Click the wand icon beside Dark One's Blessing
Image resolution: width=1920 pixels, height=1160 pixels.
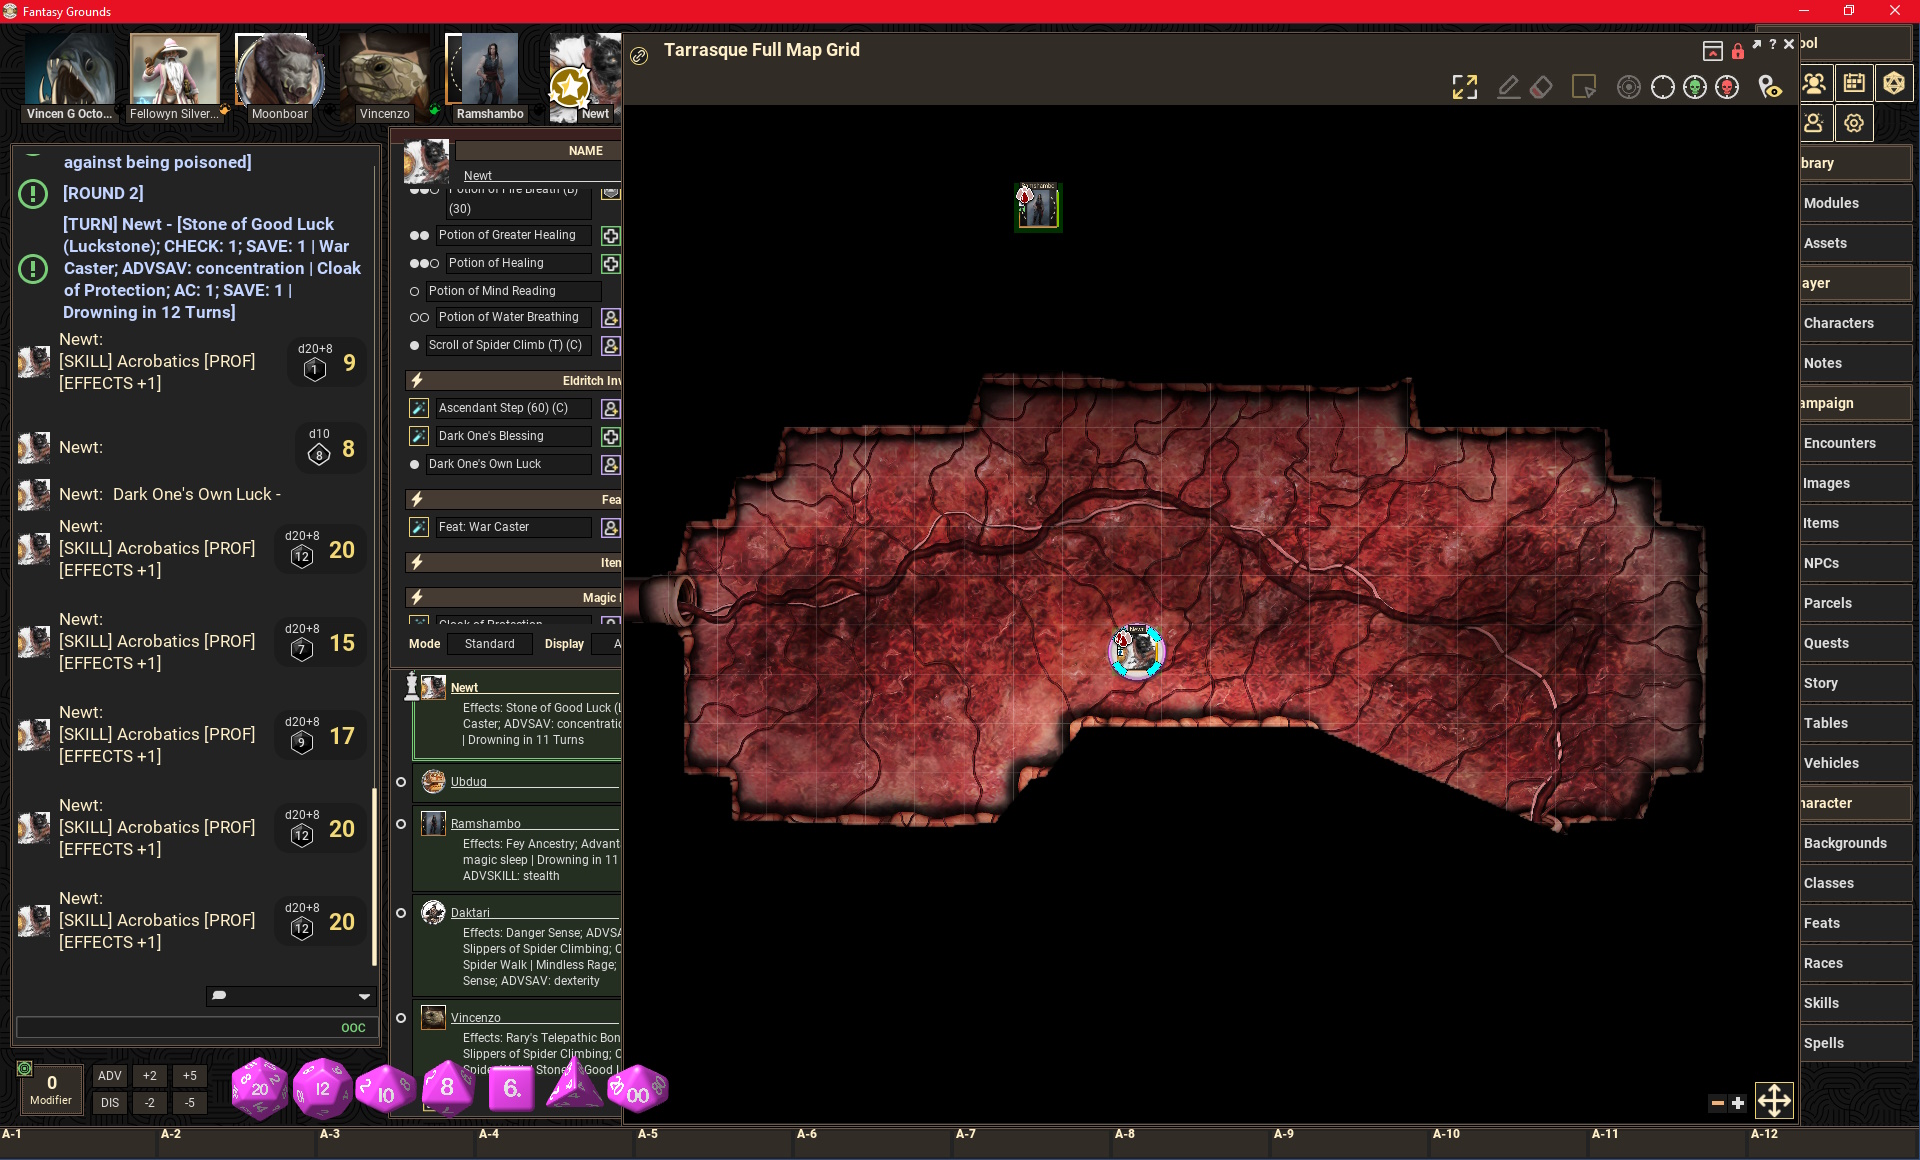tap(419, 436)
